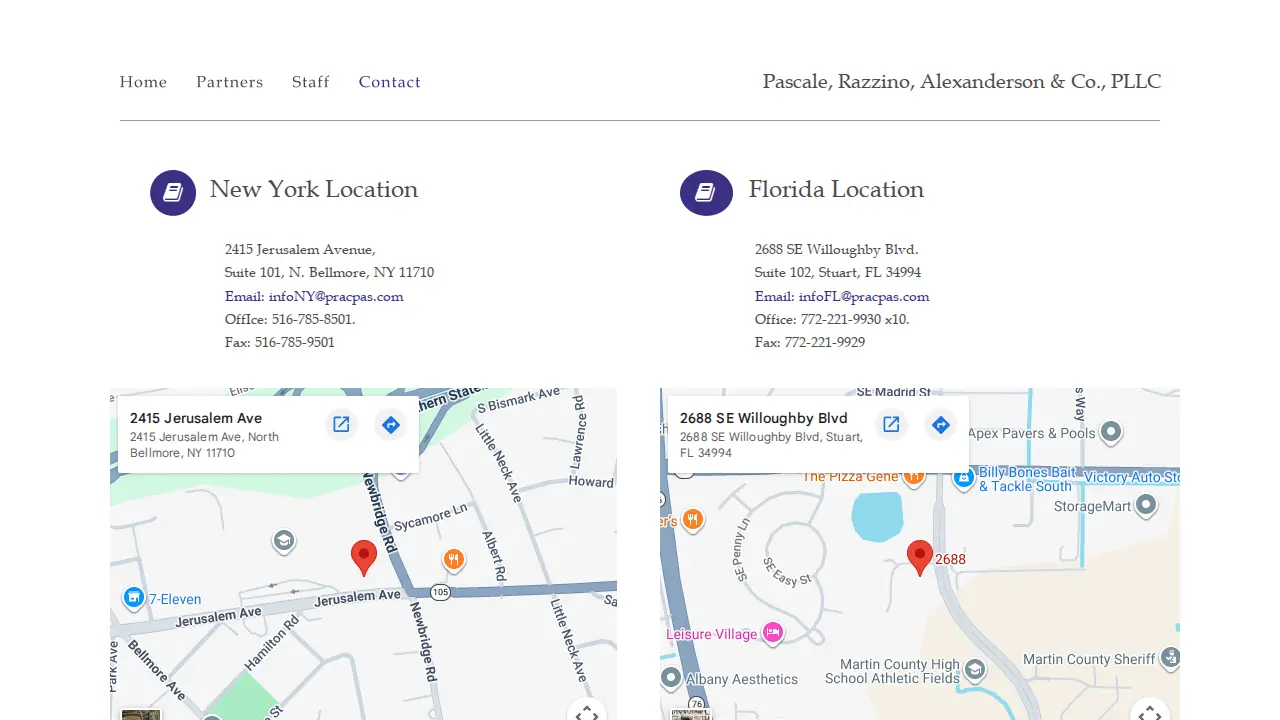Click the Florida fax number 772-221-9929
The height and width of the screenshot is (720, 1280).
tap(825, 342)
